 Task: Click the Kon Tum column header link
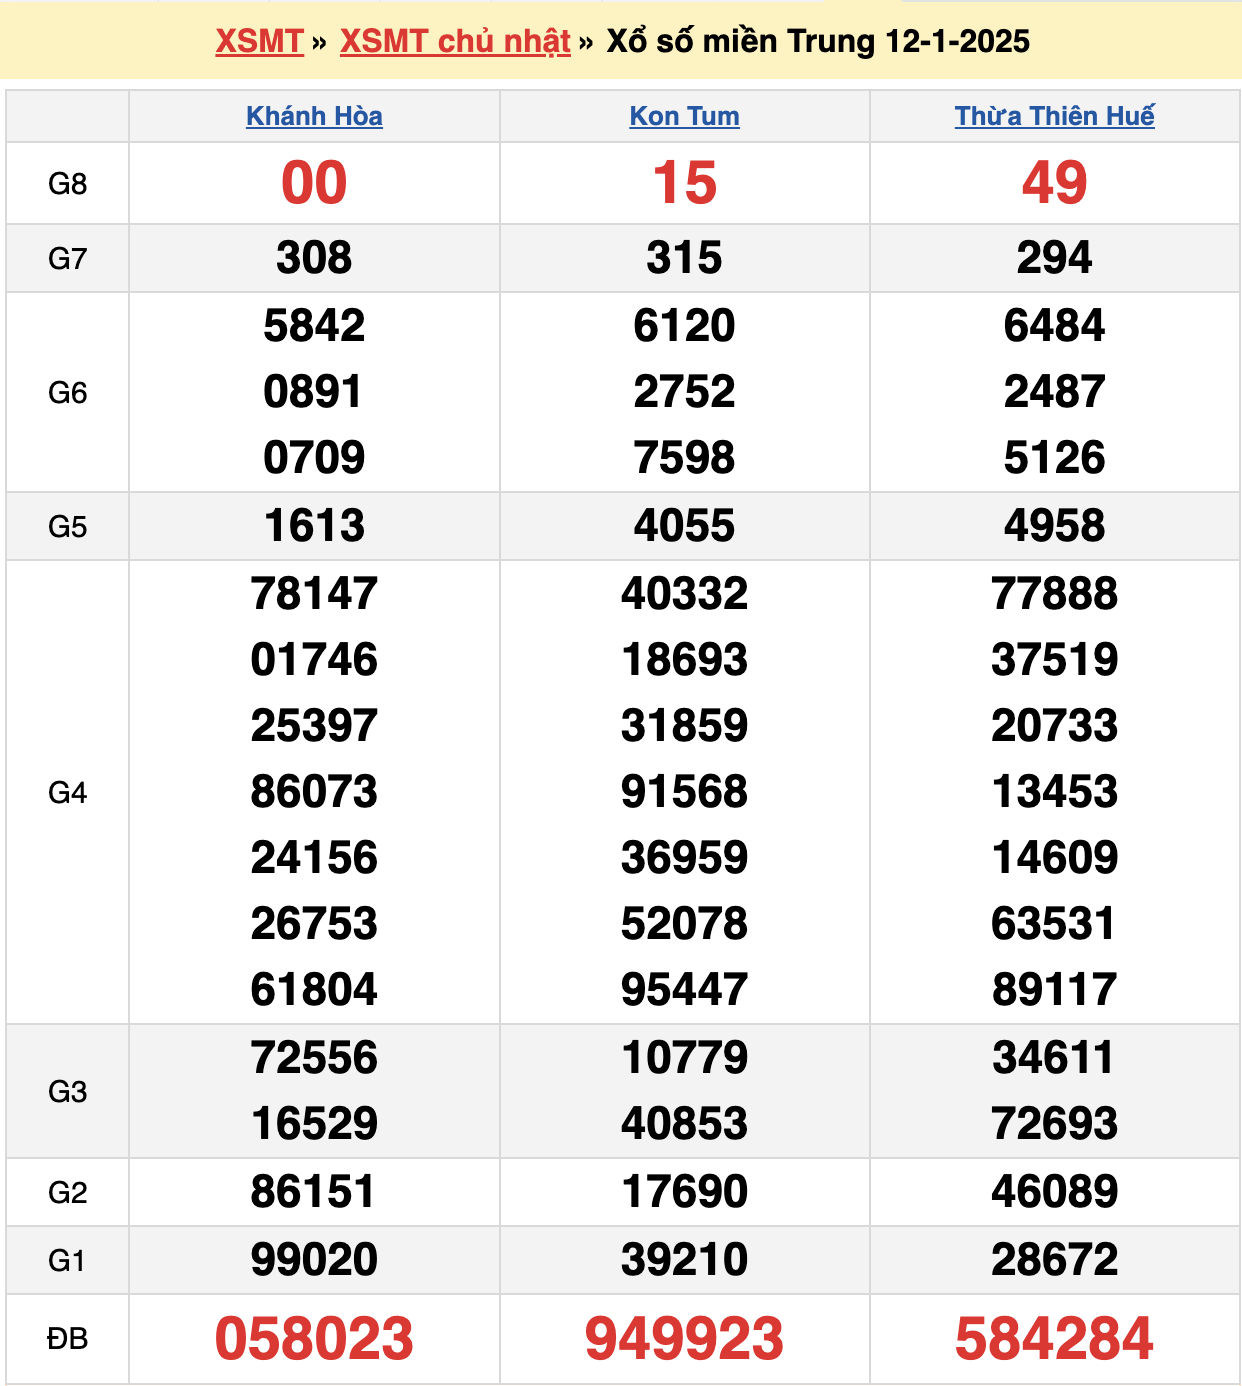pyautogui.click(x=684, y=116)
